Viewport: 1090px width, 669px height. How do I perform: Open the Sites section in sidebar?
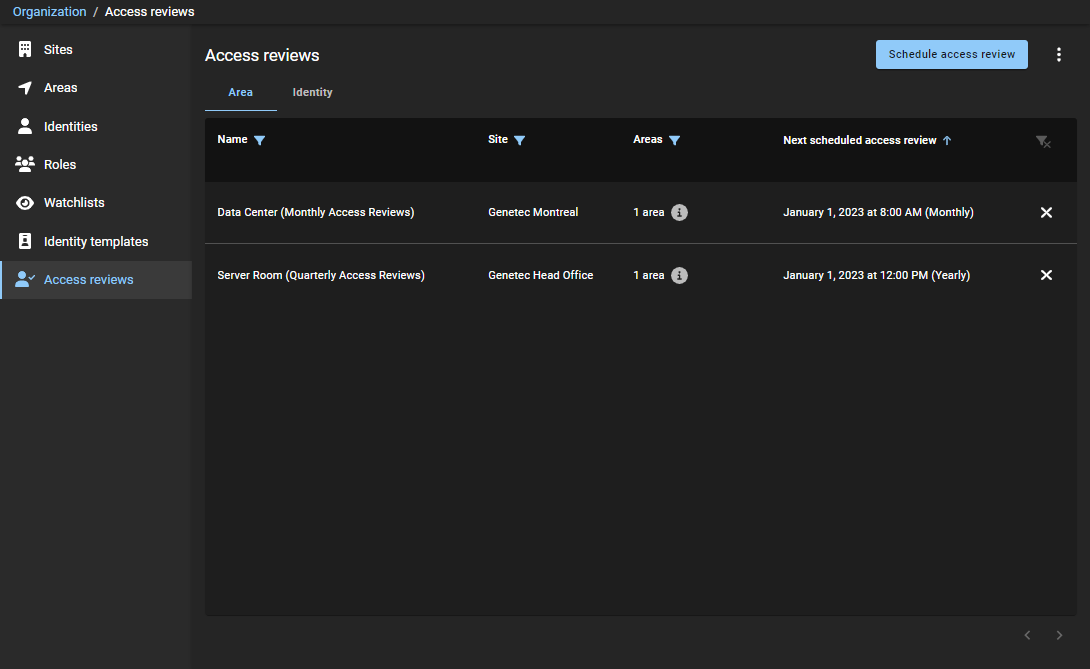pyautogui.click(x=58, y=50)
